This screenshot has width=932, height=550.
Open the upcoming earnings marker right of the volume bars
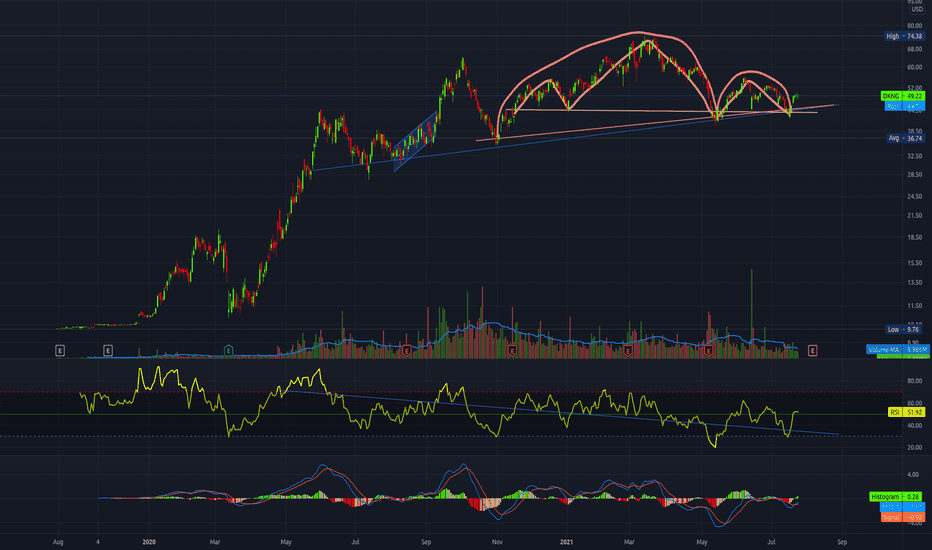[x=813, y=351]
